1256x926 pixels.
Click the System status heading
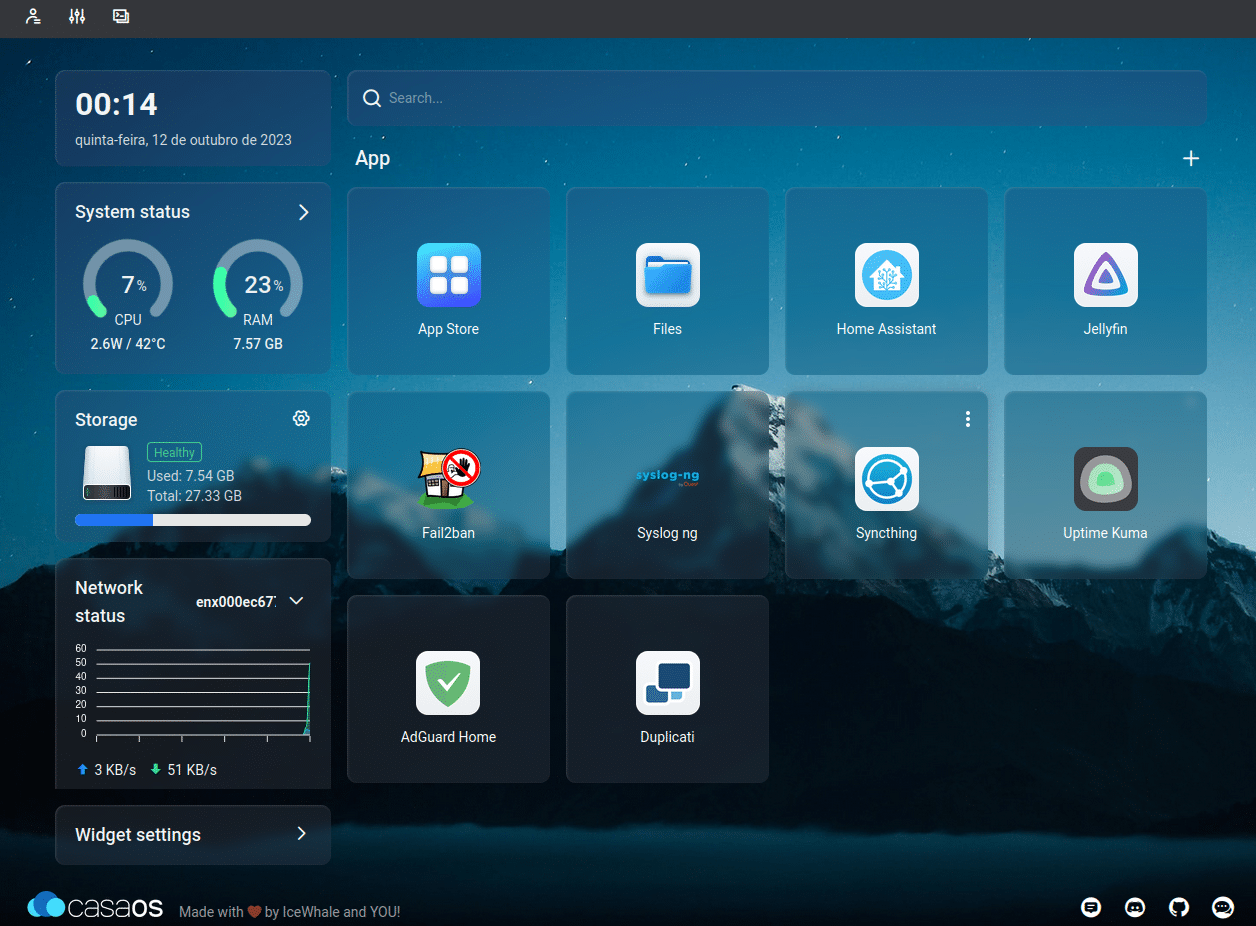point(132,212)
